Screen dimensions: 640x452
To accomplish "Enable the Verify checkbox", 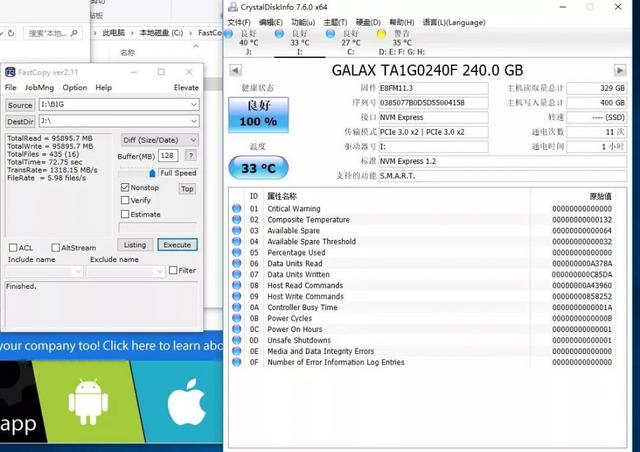I will coord(125,200).
